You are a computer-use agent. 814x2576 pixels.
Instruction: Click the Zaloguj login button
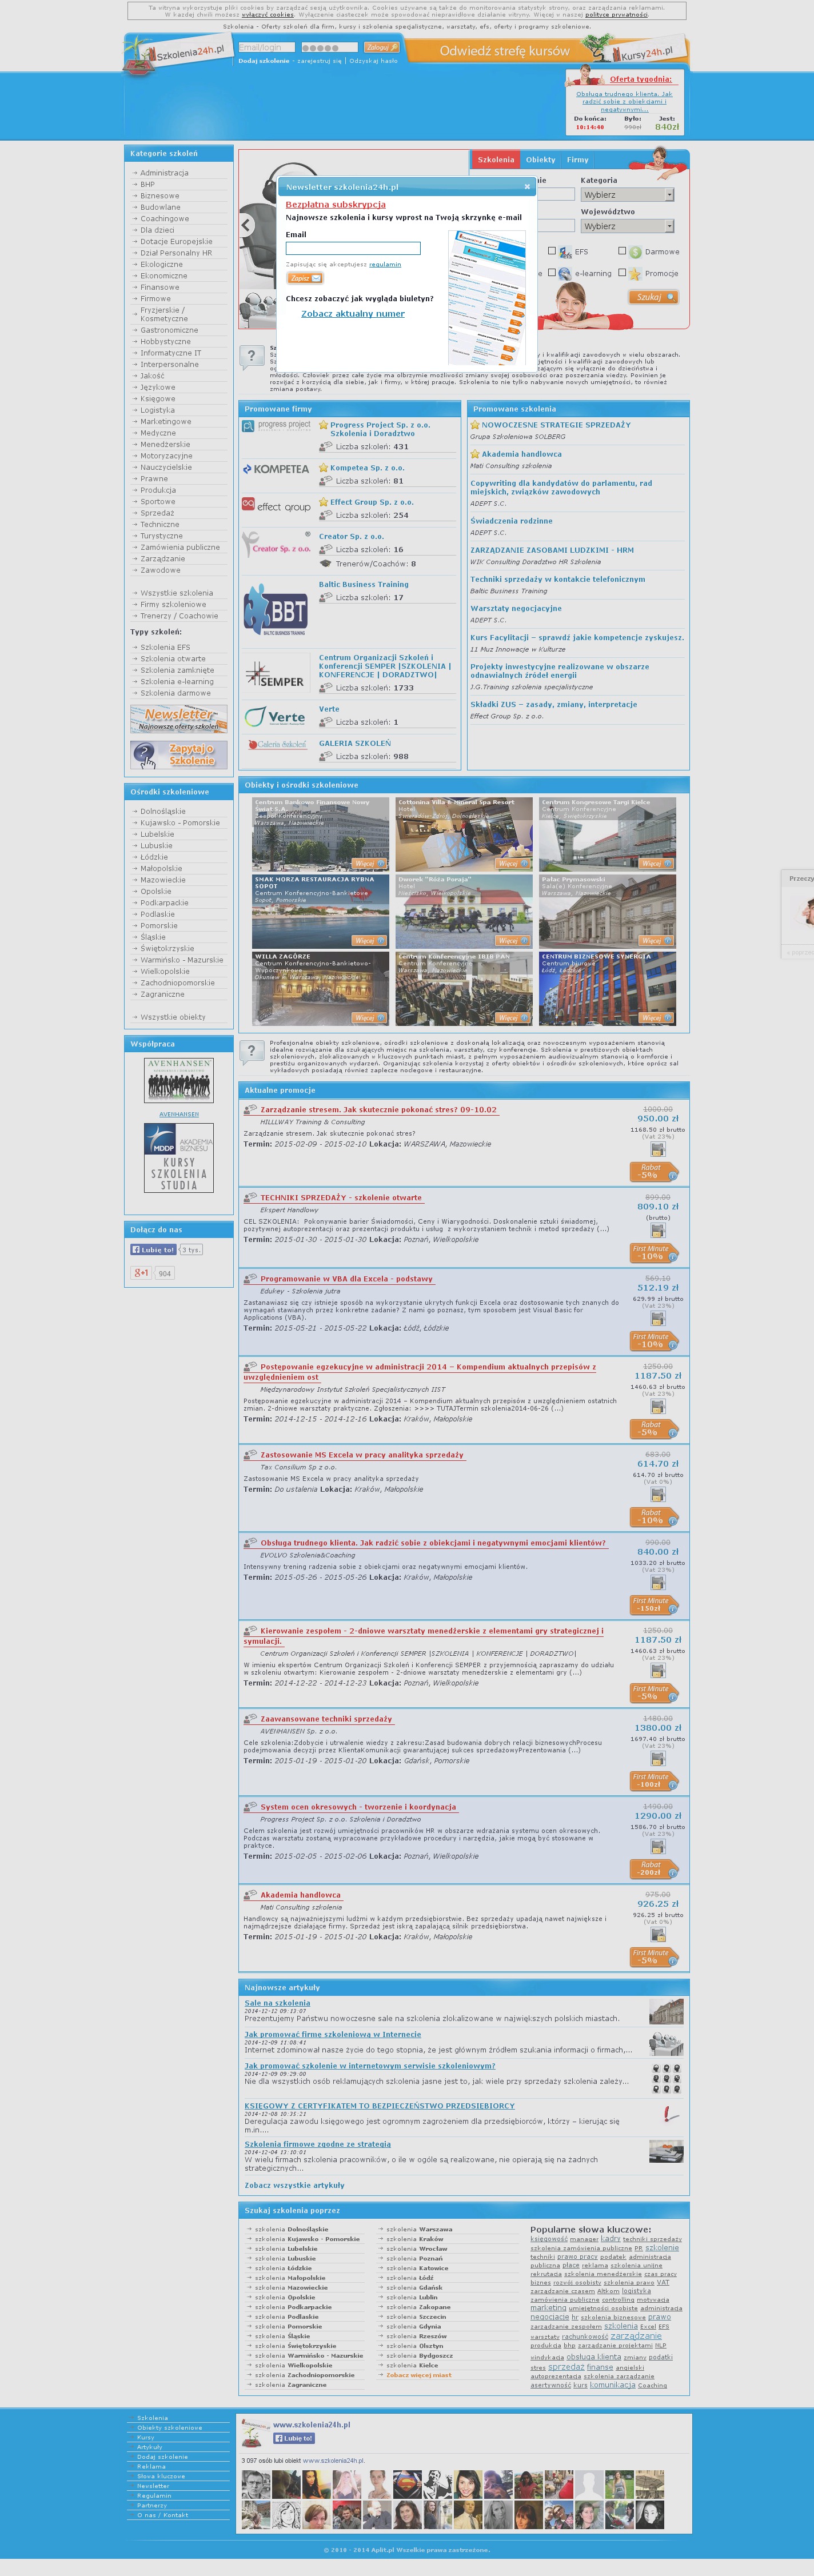pyautogui.click(x=381, y=47)
